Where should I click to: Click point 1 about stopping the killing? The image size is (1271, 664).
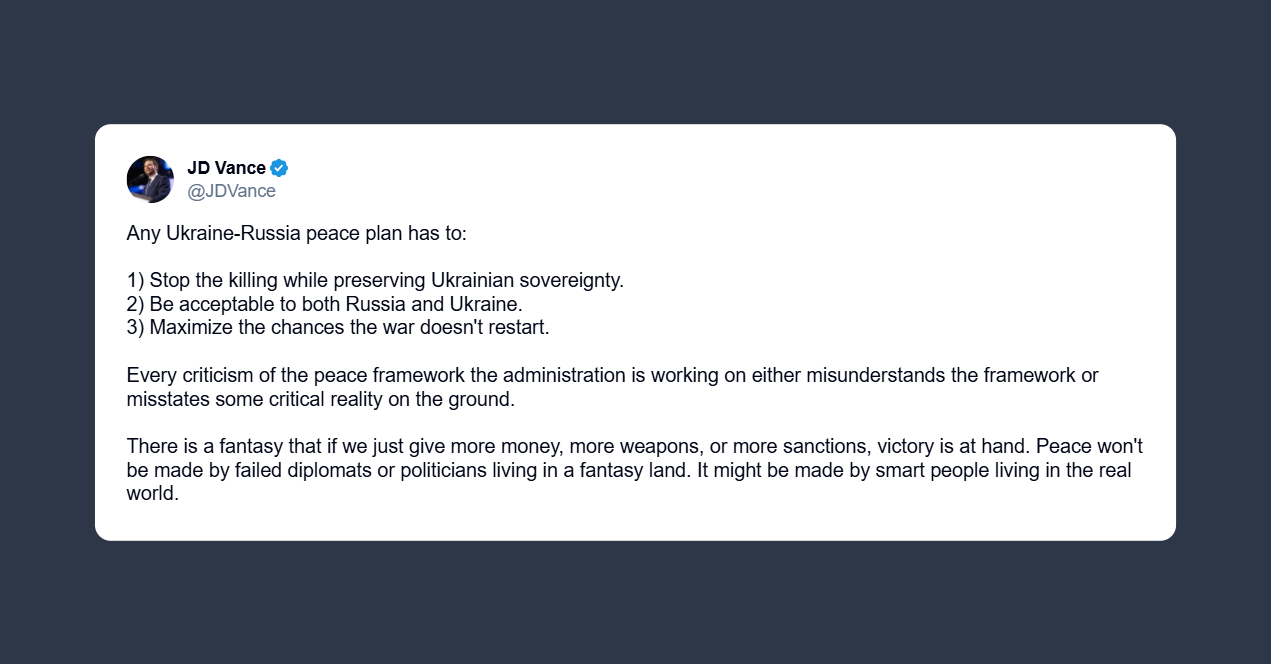point(375,280)
